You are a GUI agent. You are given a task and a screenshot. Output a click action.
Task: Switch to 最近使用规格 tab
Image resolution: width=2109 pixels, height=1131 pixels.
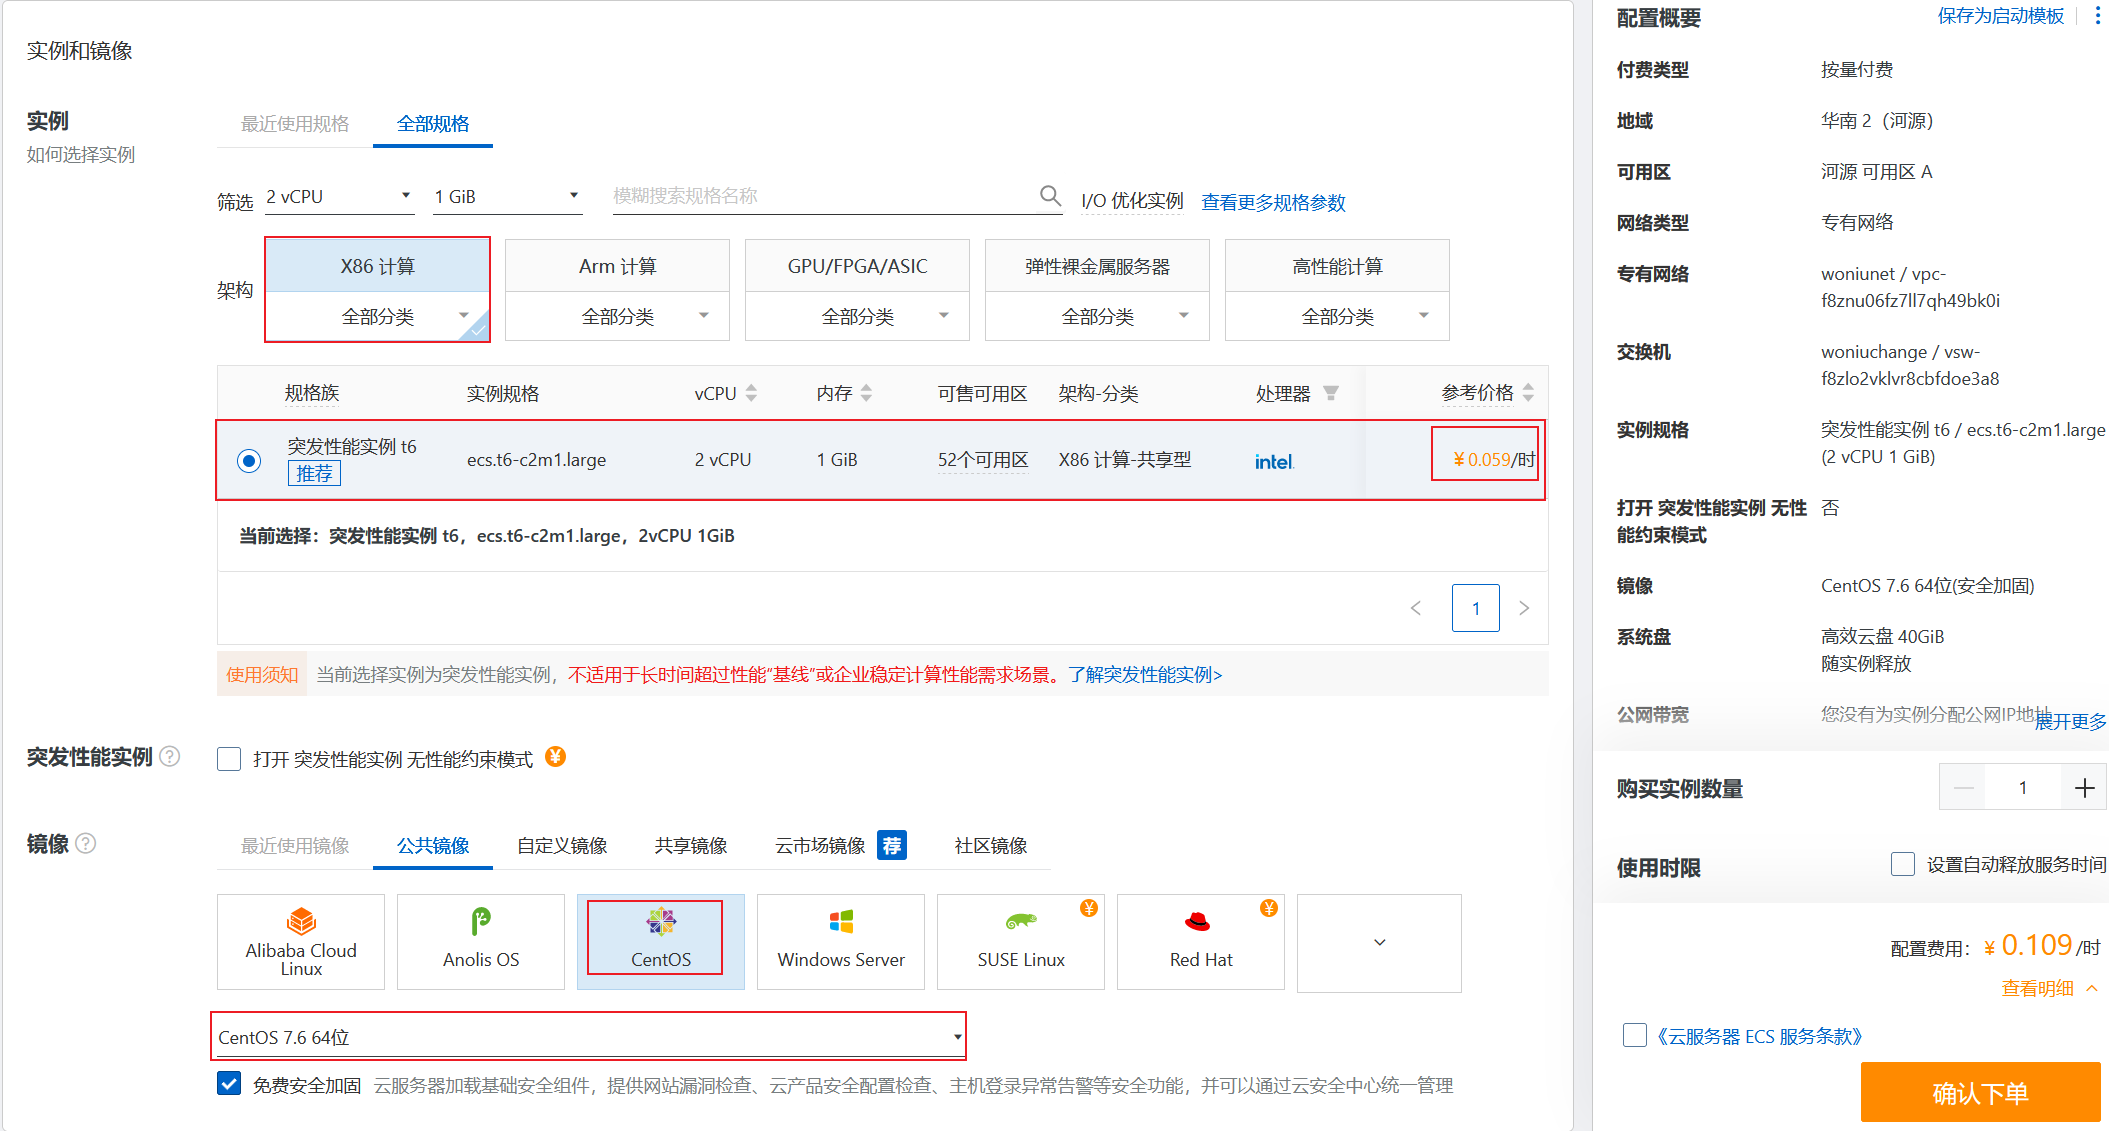point(295,124)
